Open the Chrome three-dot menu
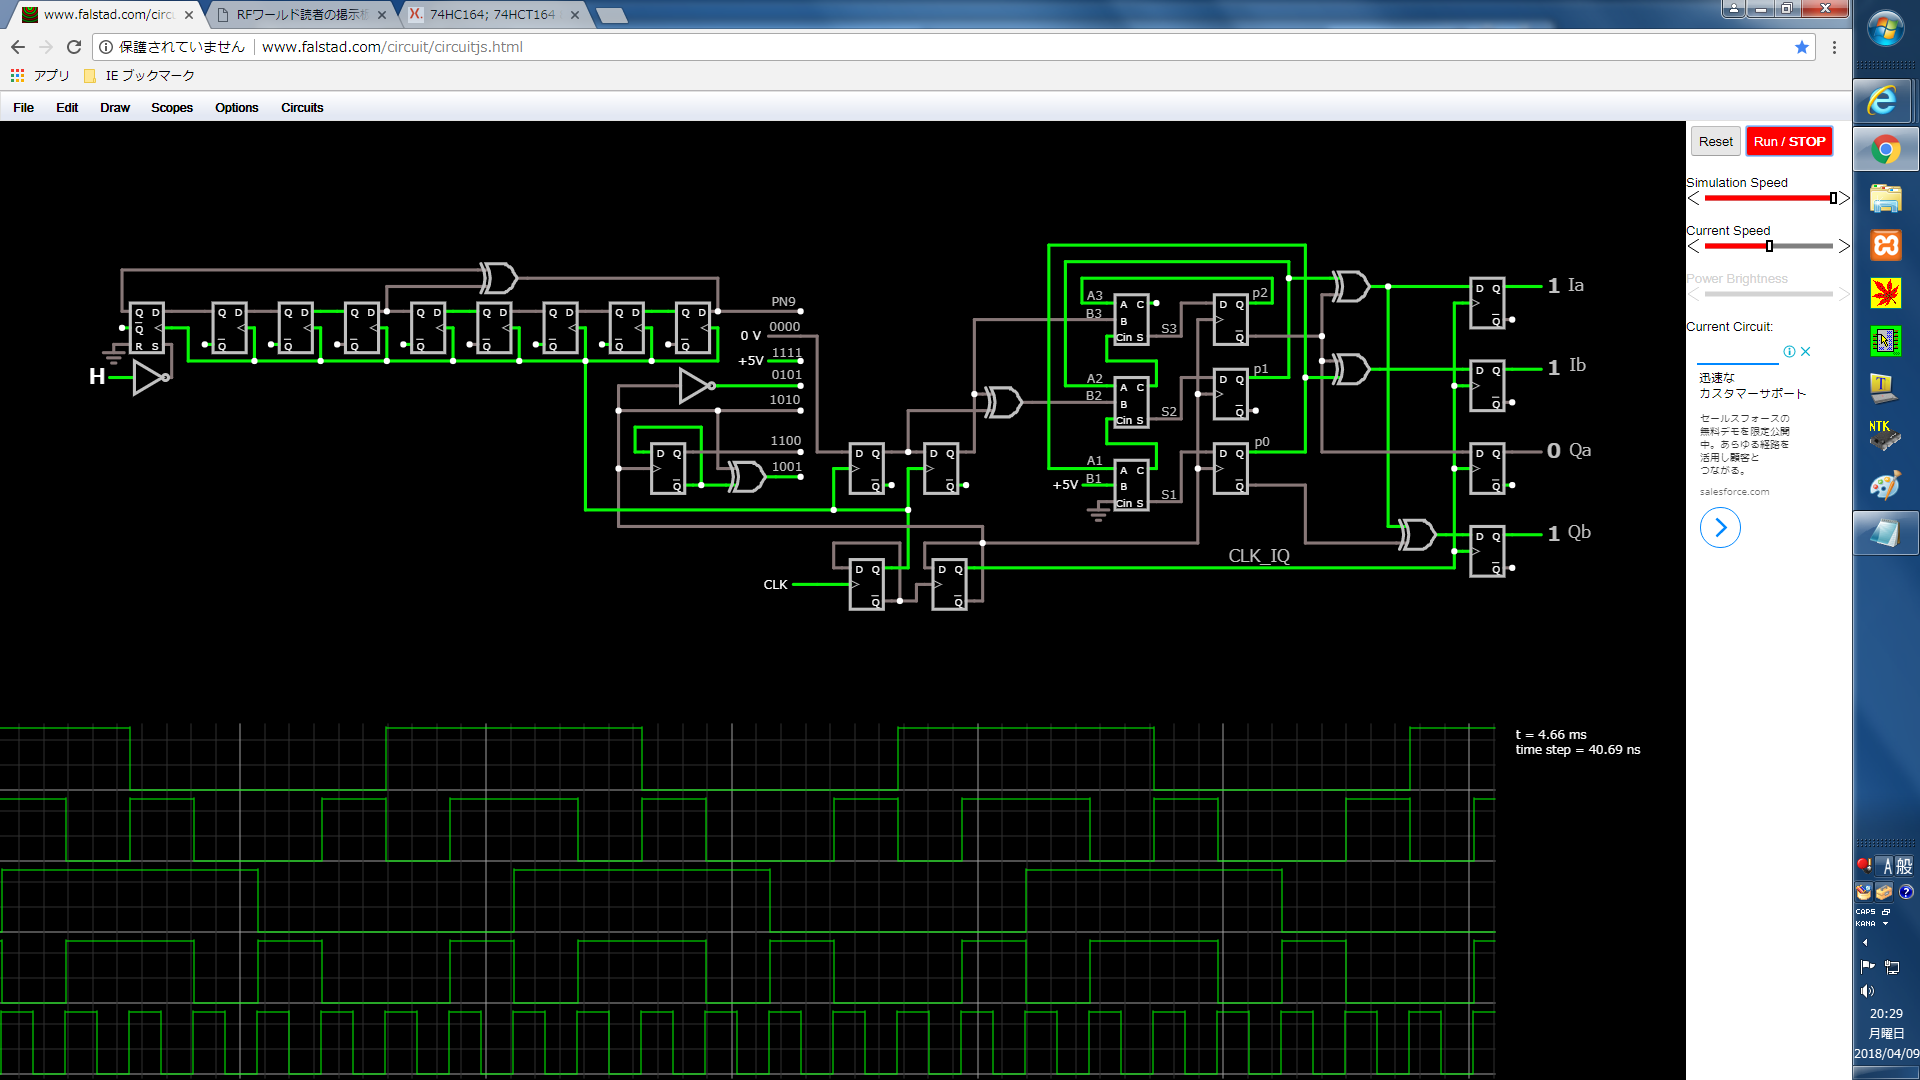The width and height of the screenshot is (1920, 1080). coord(1834,47)
